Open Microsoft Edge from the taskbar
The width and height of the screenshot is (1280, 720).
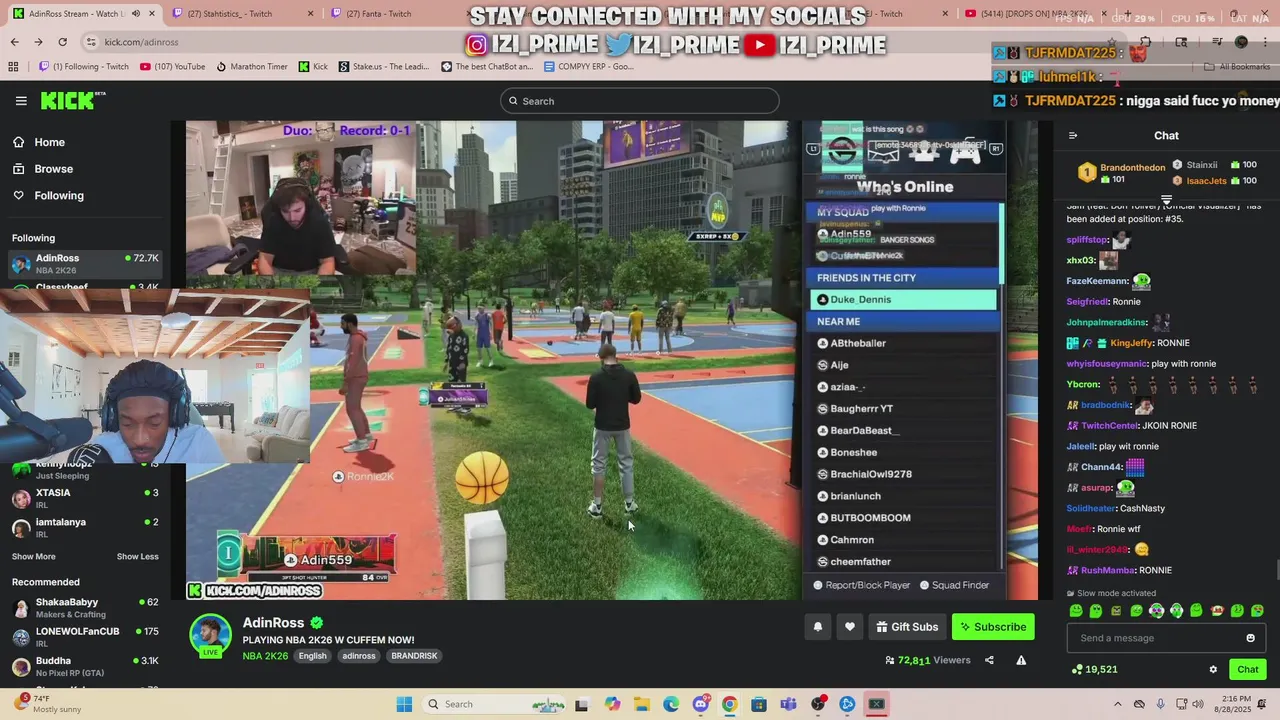[671, 704]
